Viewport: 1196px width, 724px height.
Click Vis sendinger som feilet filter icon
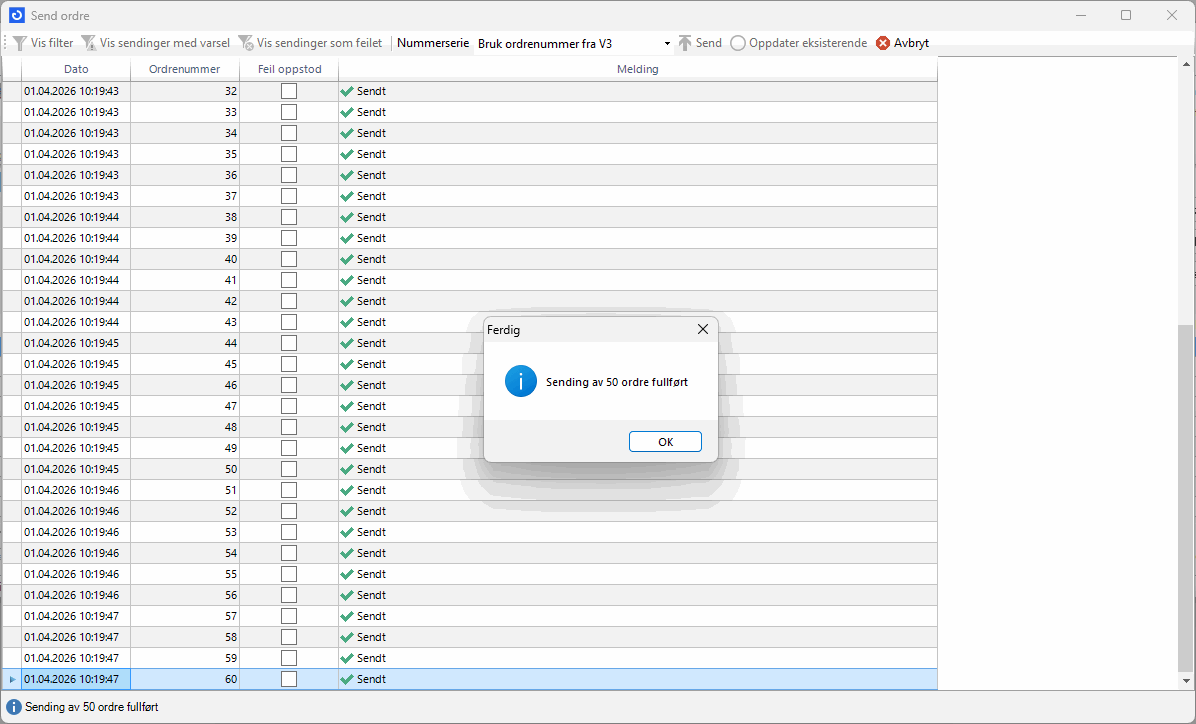(245, 43)
